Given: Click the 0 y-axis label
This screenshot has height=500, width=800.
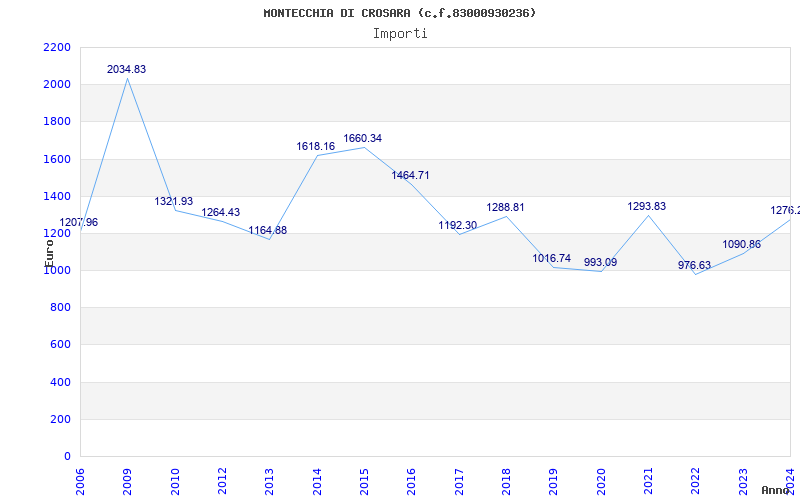Looking at the screenshot, I should tap(67, 457).
